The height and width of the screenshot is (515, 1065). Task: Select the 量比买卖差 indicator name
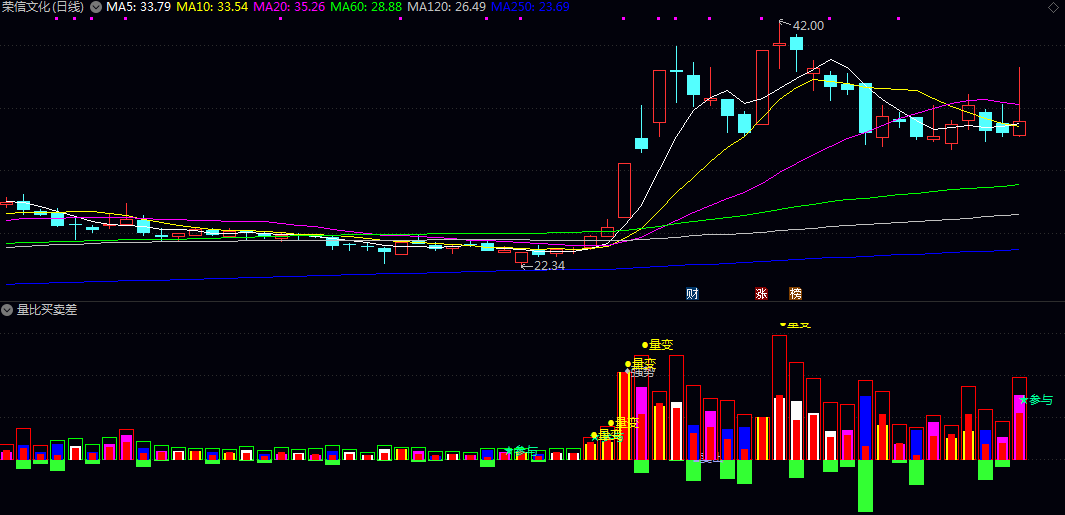tap(47, 310)
